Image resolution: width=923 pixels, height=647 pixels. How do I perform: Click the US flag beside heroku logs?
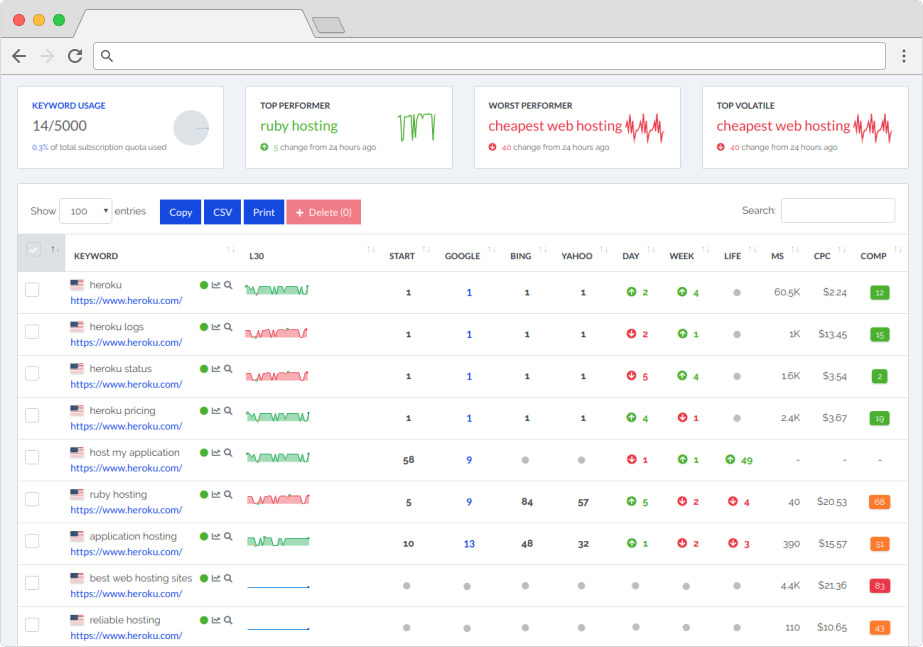click(77, 326)
